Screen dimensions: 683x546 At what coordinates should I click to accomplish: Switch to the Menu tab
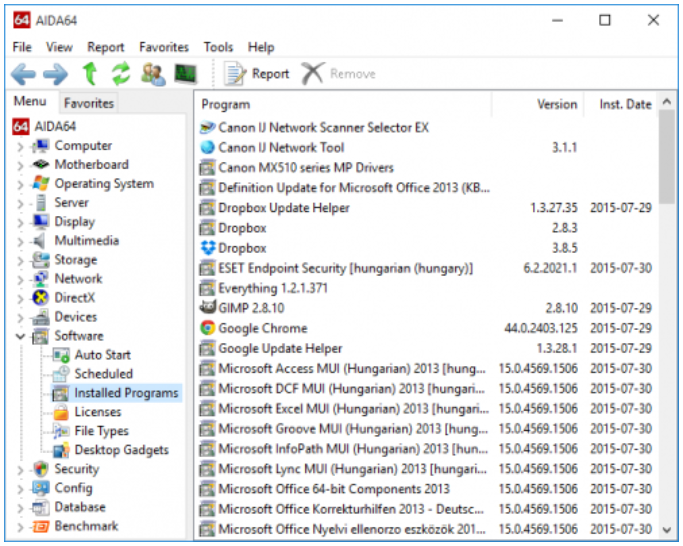[x=30, y=101]
